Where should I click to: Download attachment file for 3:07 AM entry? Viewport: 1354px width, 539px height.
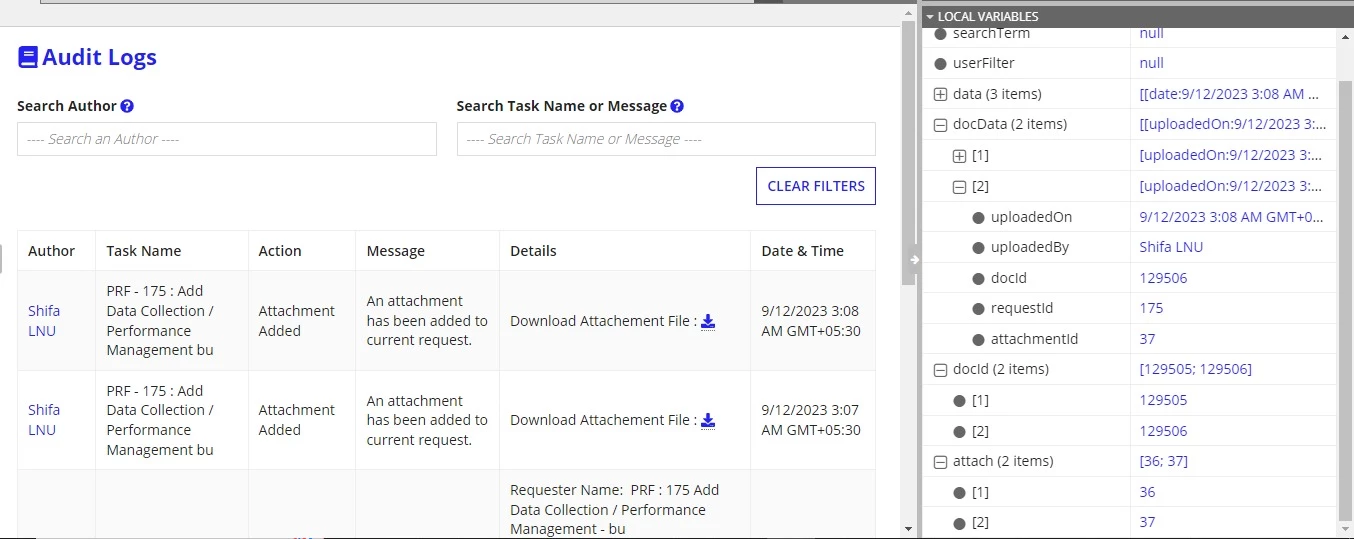tap(708, 420)
